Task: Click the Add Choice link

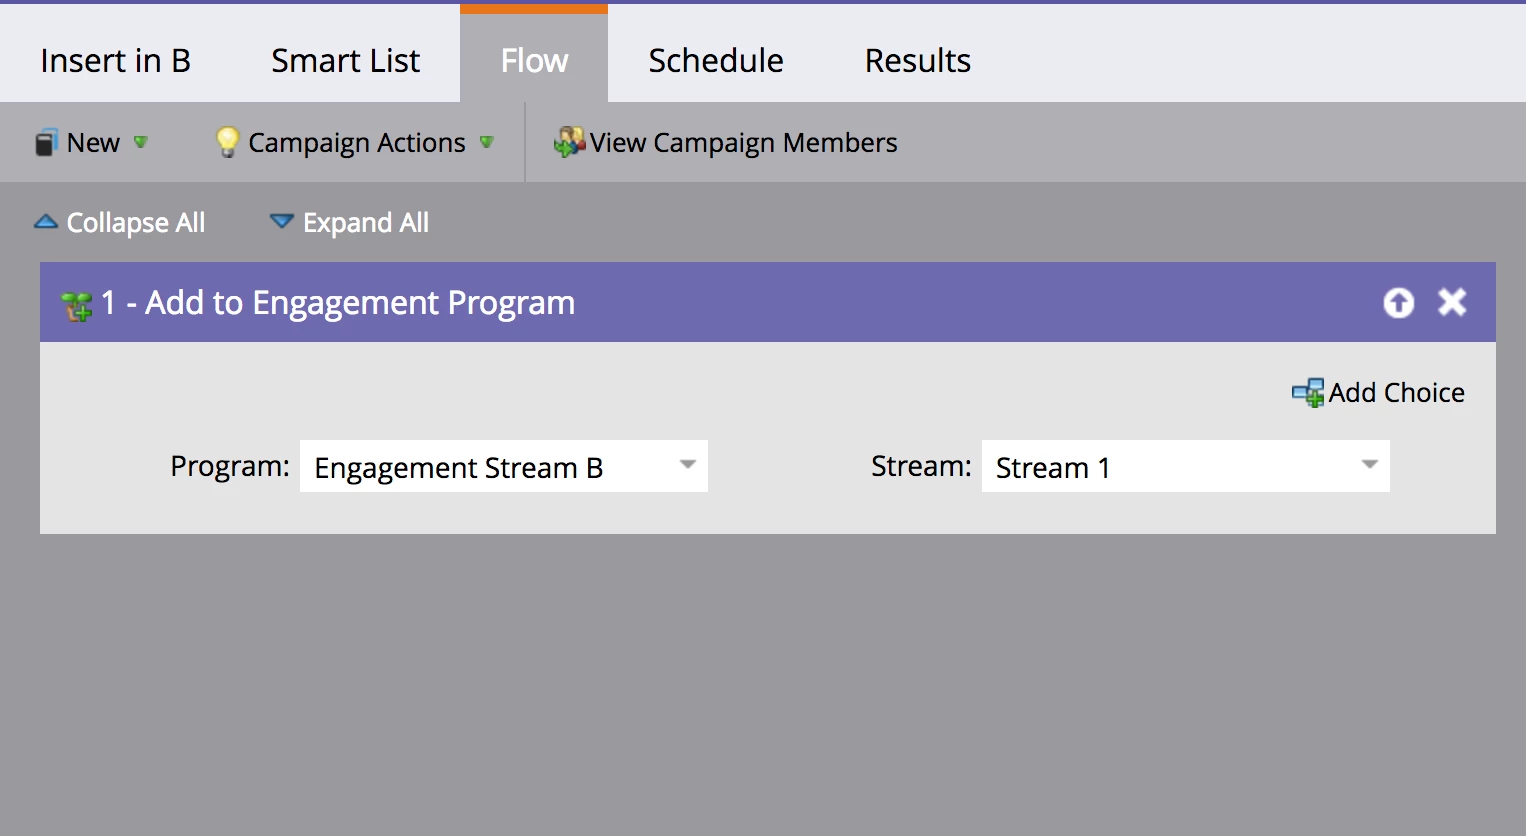Action: (1396, 393)
